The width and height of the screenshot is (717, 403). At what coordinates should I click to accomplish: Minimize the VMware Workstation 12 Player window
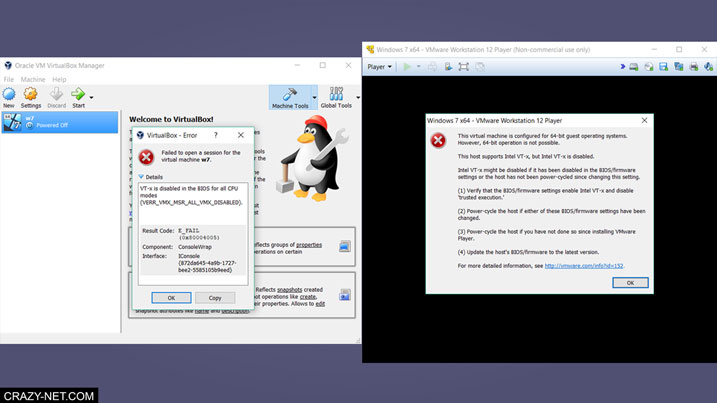(654, 49)
